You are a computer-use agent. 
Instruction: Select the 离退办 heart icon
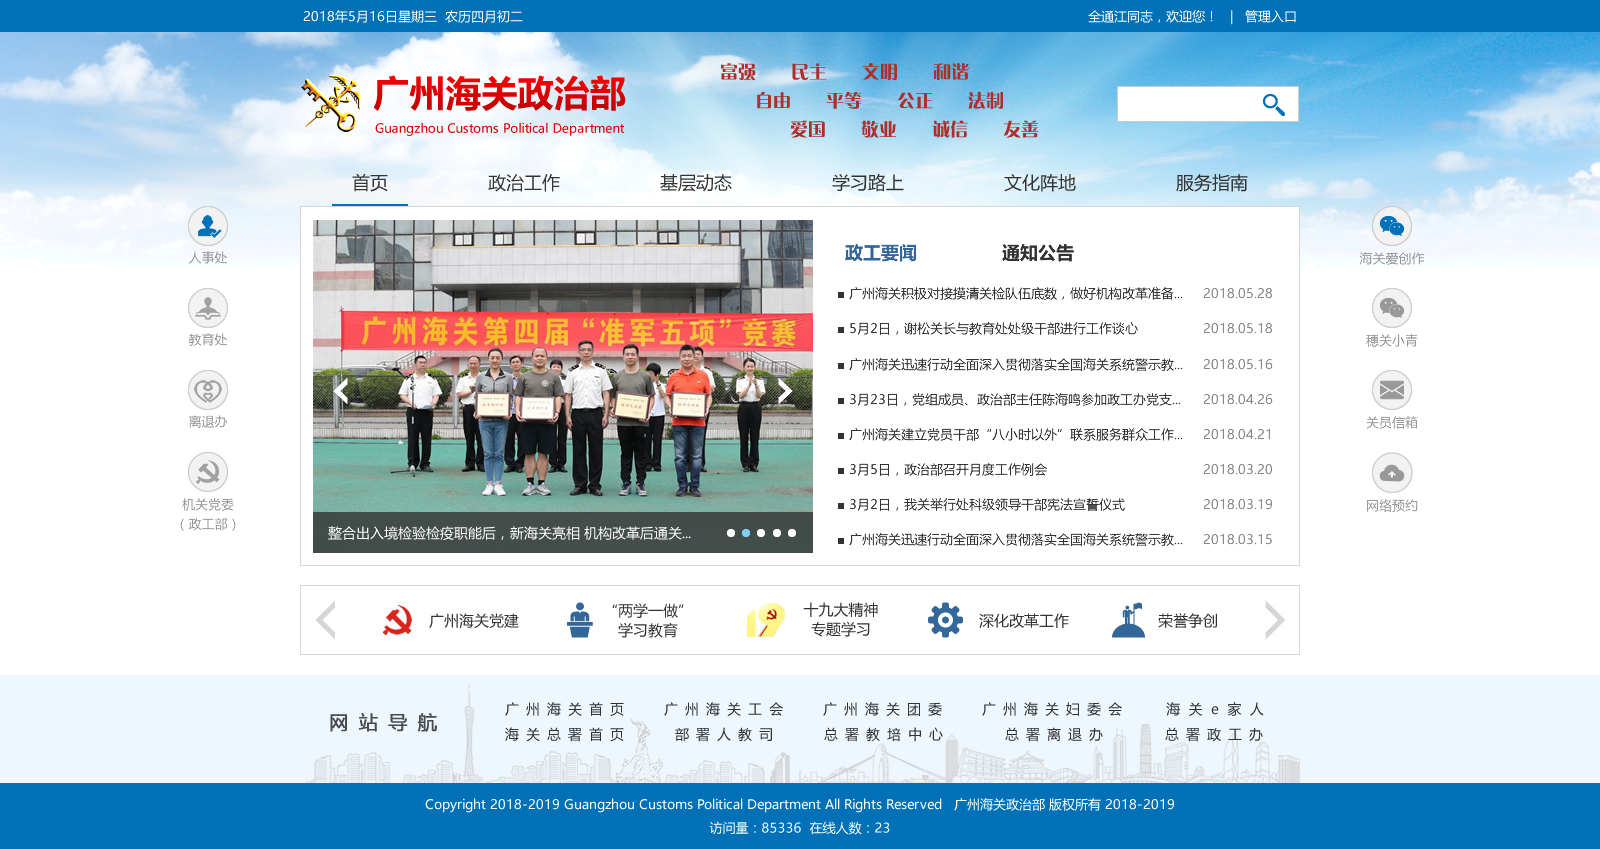(x=208, y=390)
